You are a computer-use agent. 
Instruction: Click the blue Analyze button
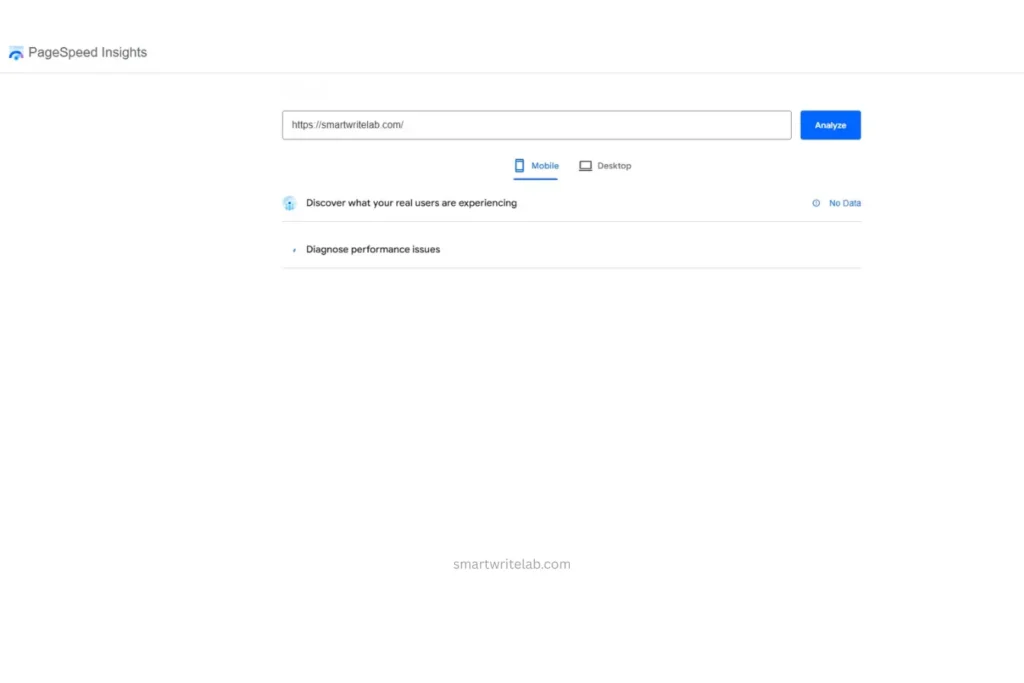830,125
